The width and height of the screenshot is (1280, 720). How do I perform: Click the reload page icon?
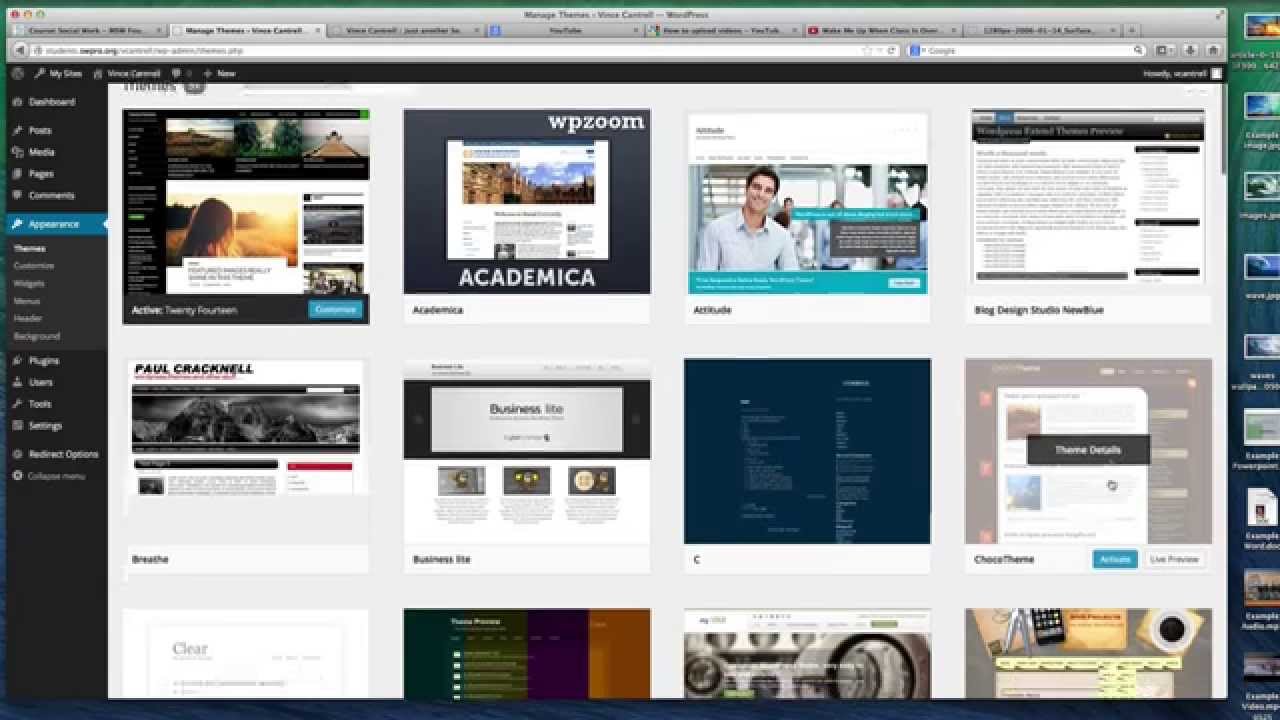892,50
